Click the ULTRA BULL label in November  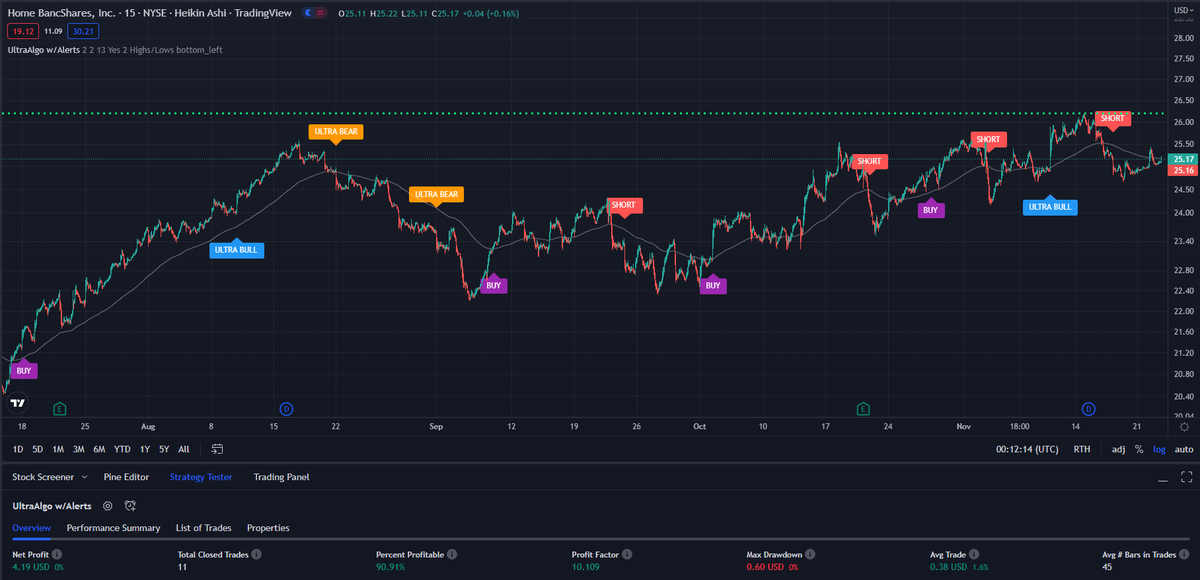click(1050, 207)
